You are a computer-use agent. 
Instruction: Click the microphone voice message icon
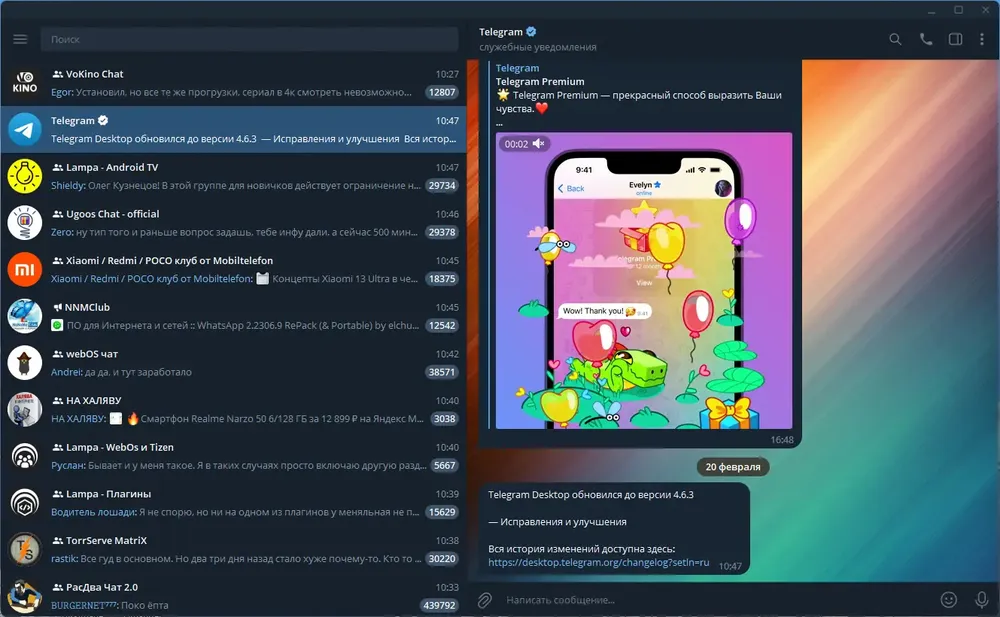pyautogui.click(x=982, y=600)
